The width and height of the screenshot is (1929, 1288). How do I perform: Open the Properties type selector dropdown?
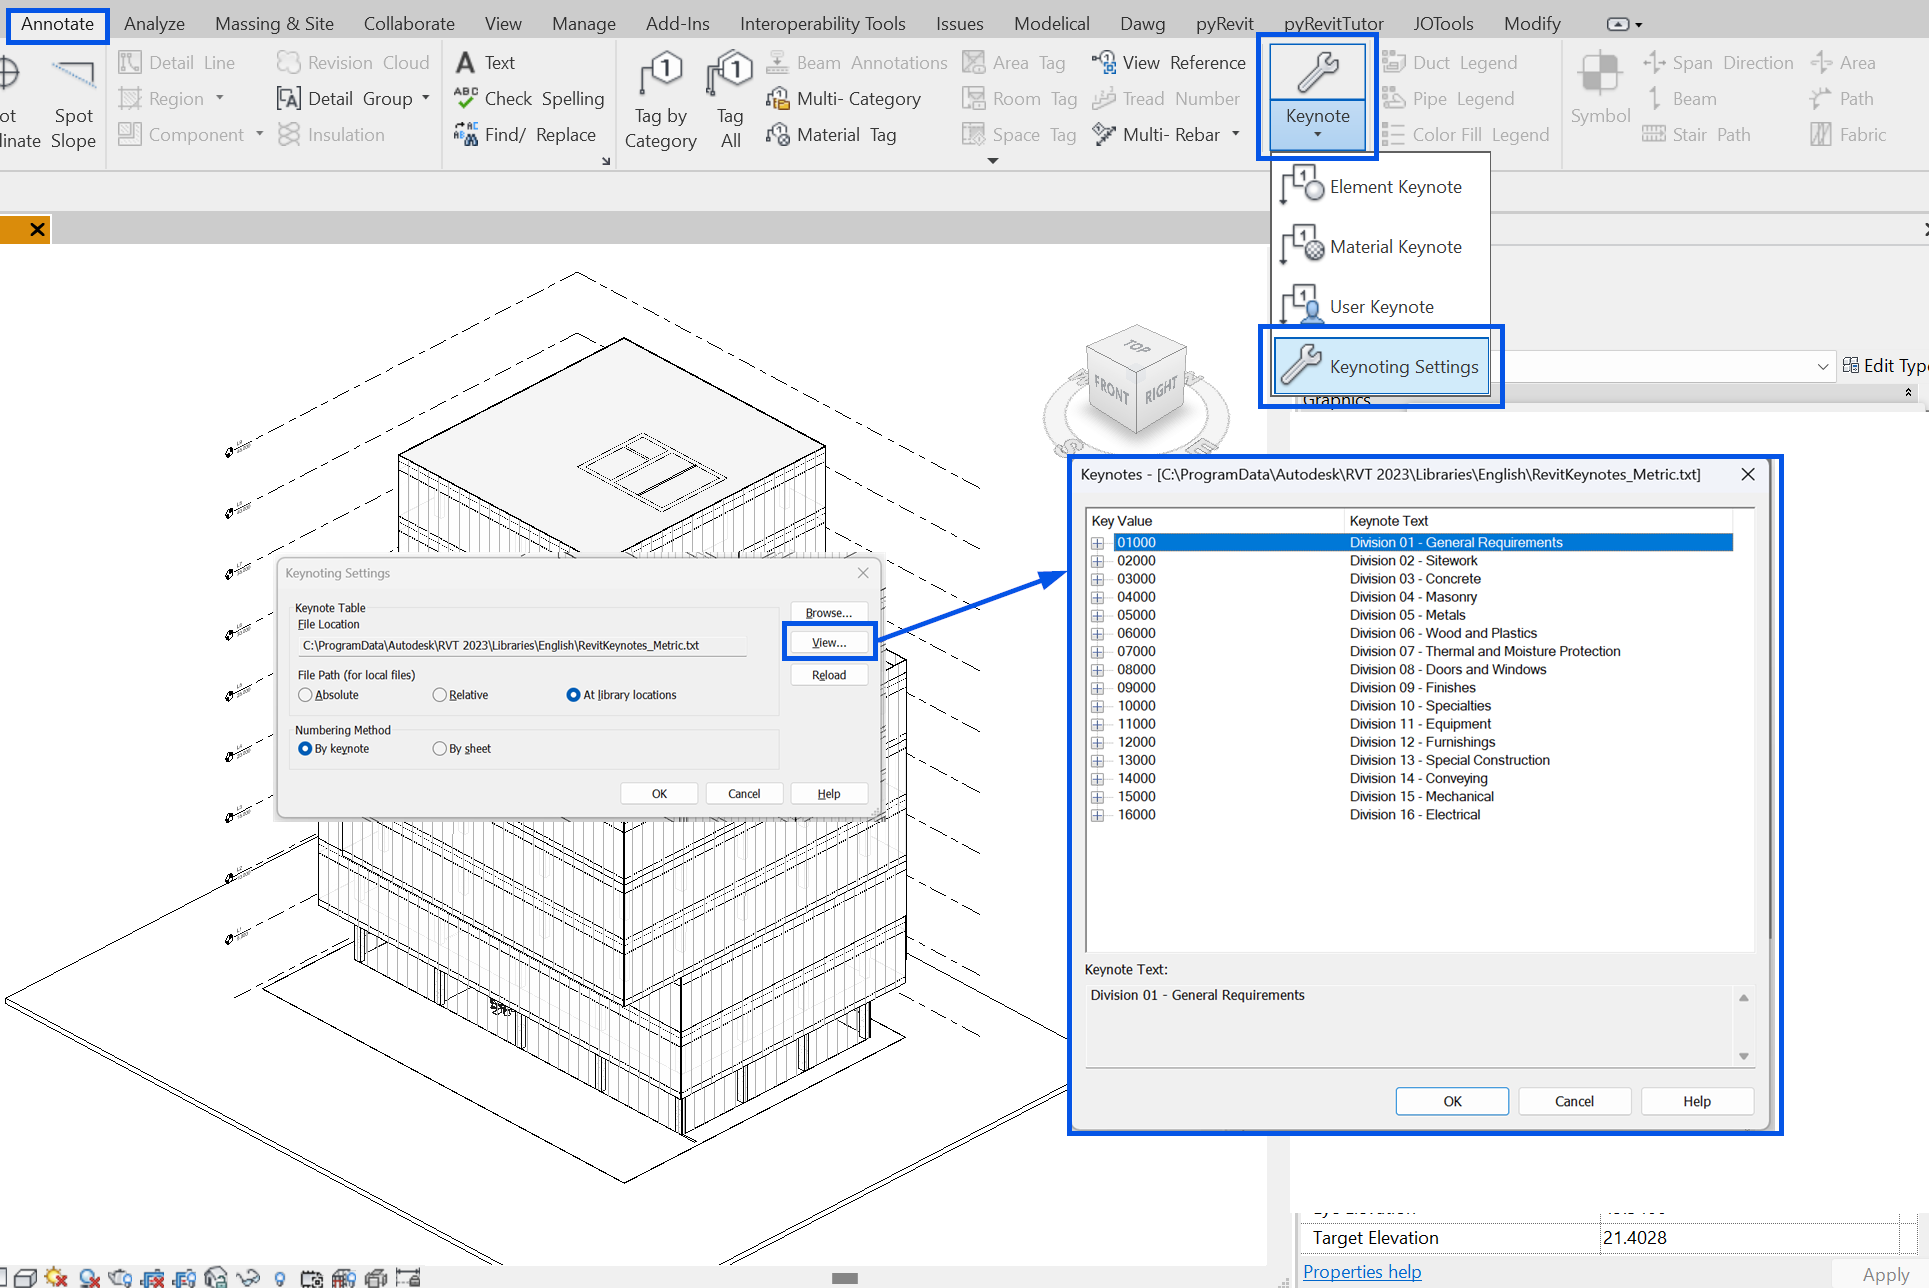[1823, 366]
